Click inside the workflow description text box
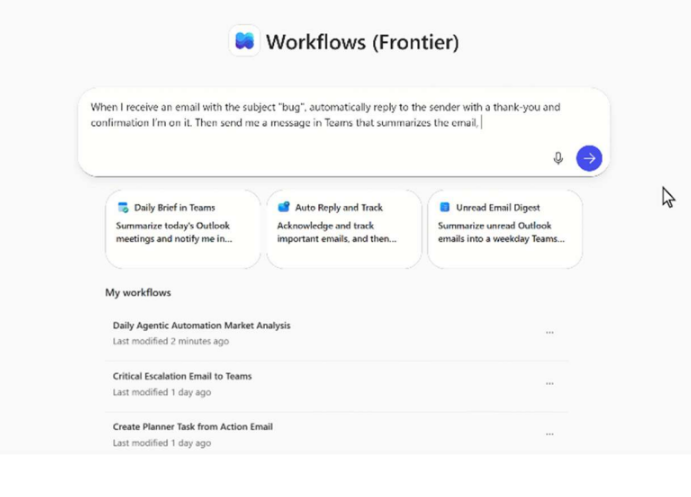The height and width of the screenshot is (497, 691). click(x=320, y=140)
